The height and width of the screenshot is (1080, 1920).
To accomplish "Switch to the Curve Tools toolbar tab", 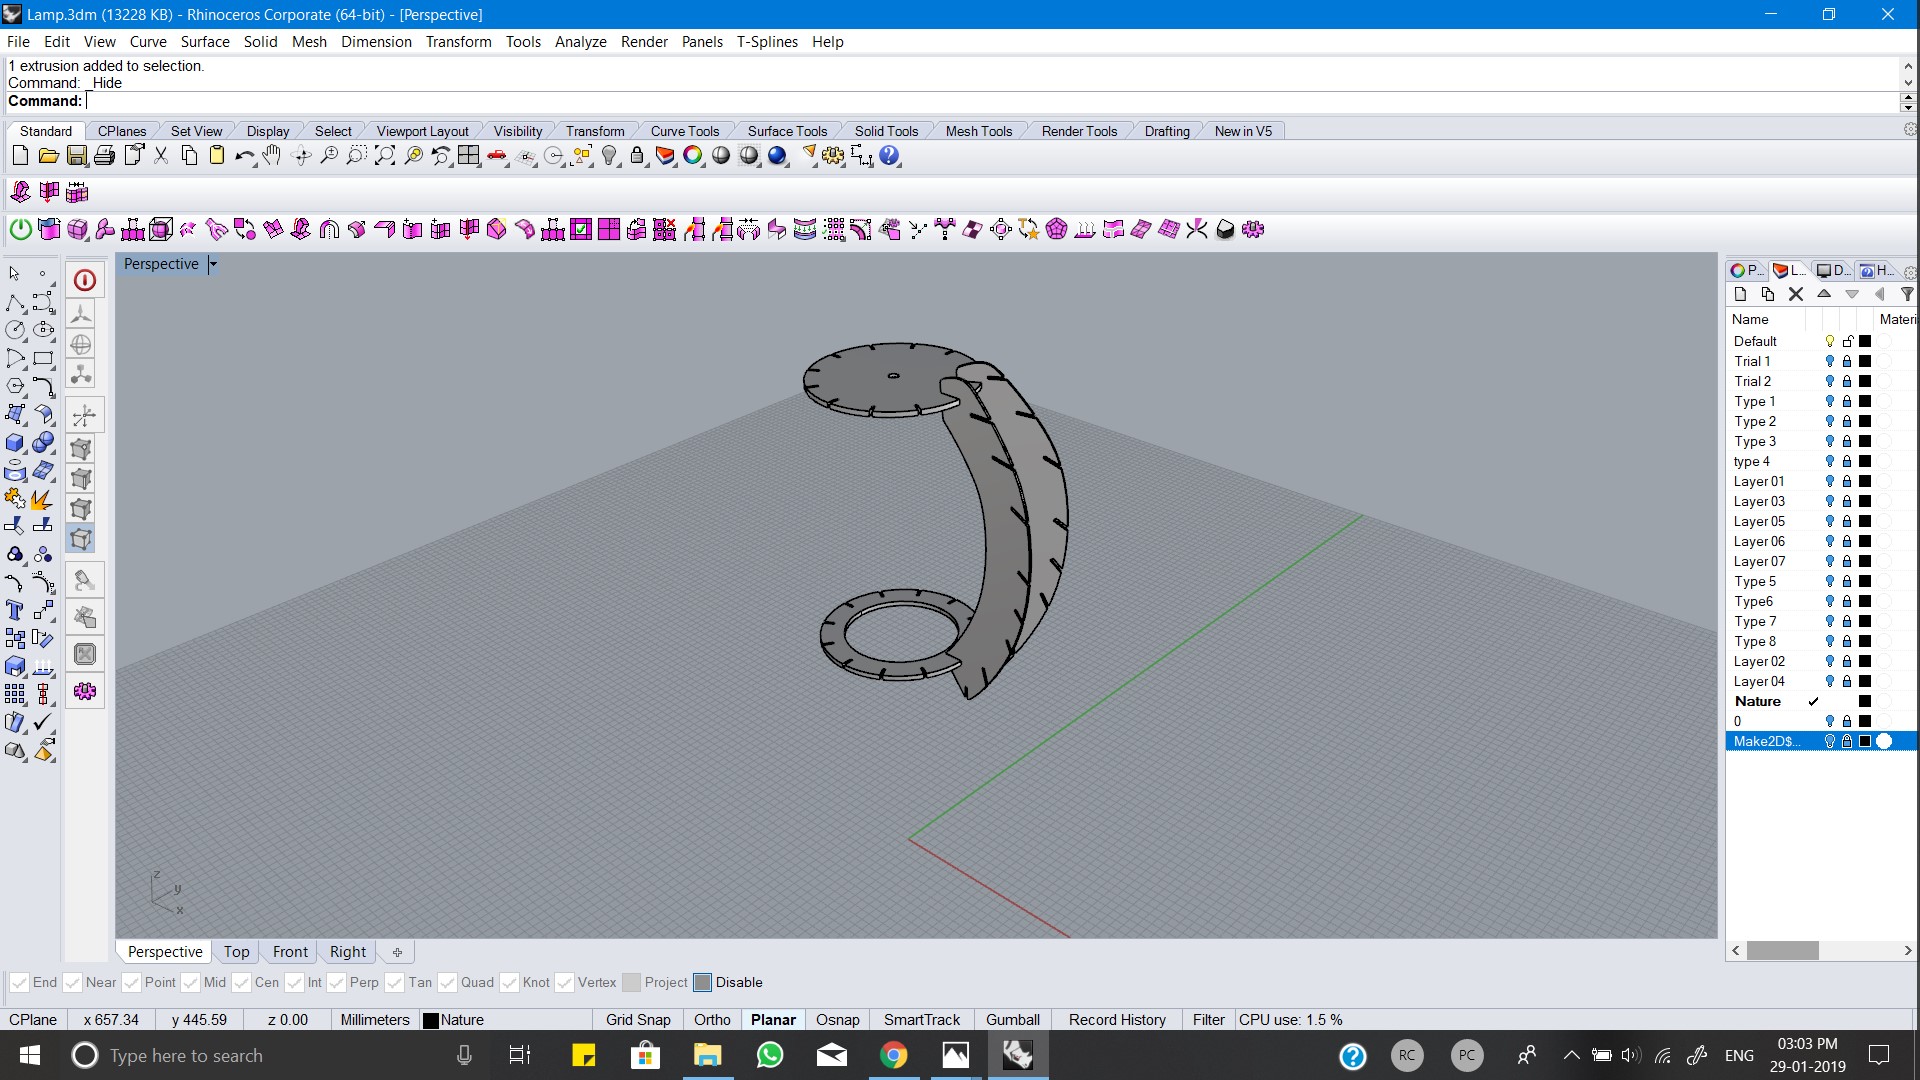I will [x=684, y=131].
